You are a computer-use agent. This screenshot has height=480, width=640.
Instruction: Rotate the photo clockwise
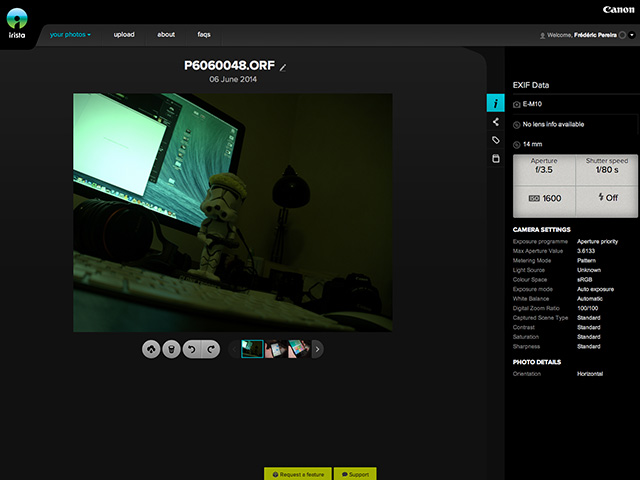(x=211, y=349)
